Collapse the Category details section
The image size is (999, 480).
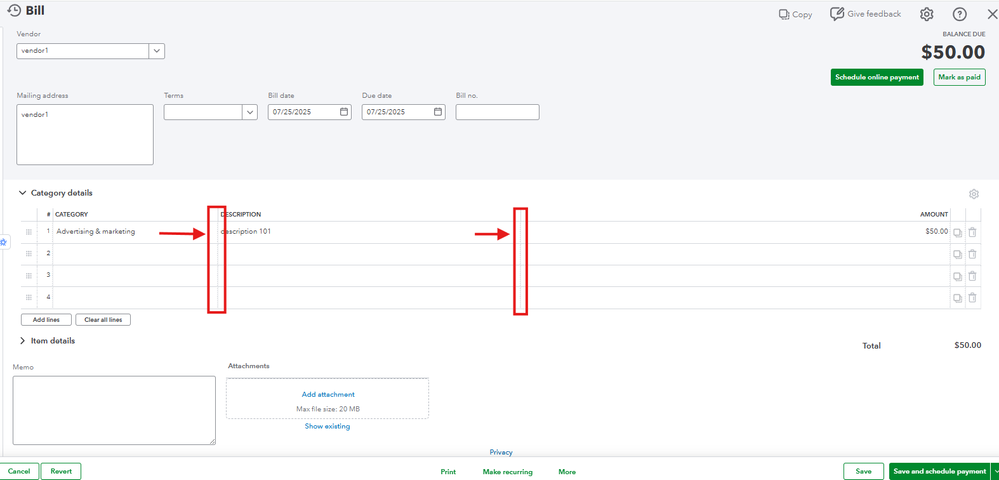pyautogui.click(x=23, y=193)
